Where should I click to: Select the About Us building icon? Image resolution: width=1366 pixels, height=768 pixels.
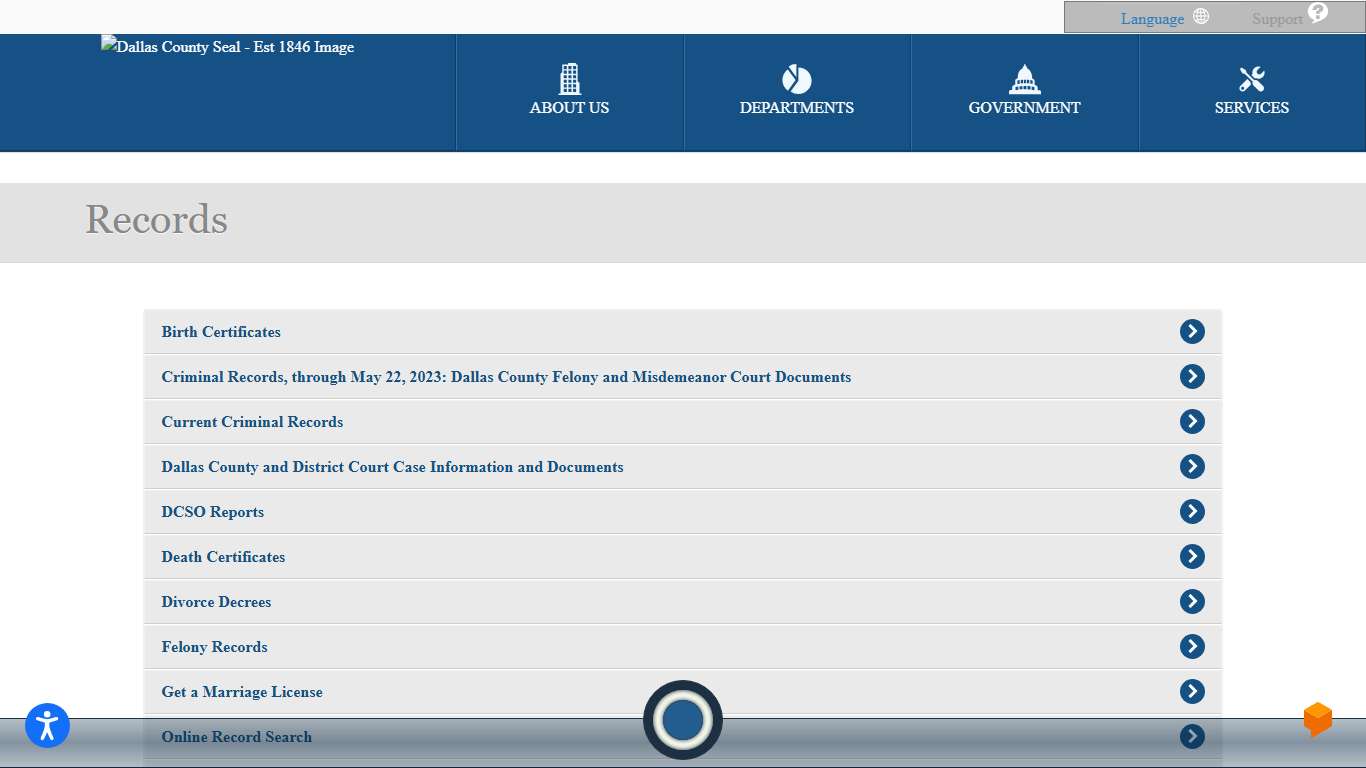[x=569, y=78]
